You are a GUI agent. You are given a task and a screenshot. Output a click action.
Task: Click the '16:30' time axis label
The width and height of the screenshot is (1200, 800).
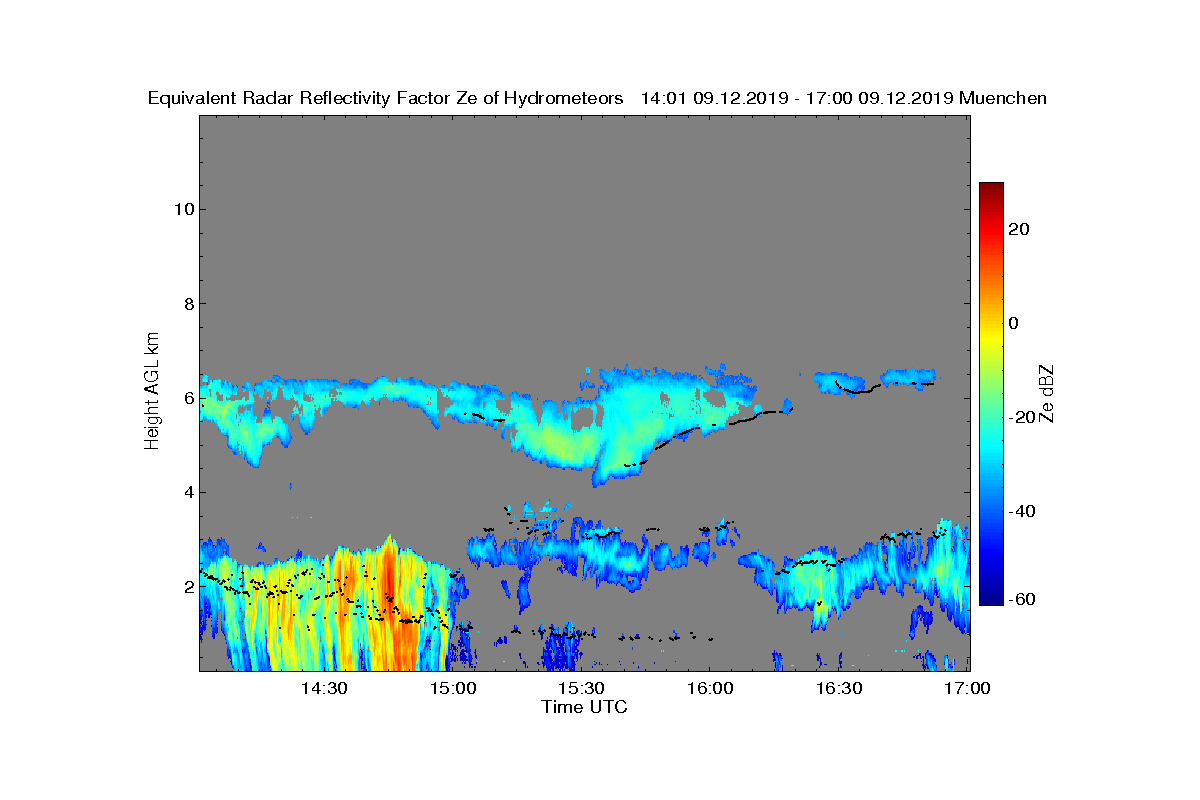[839, 689]
